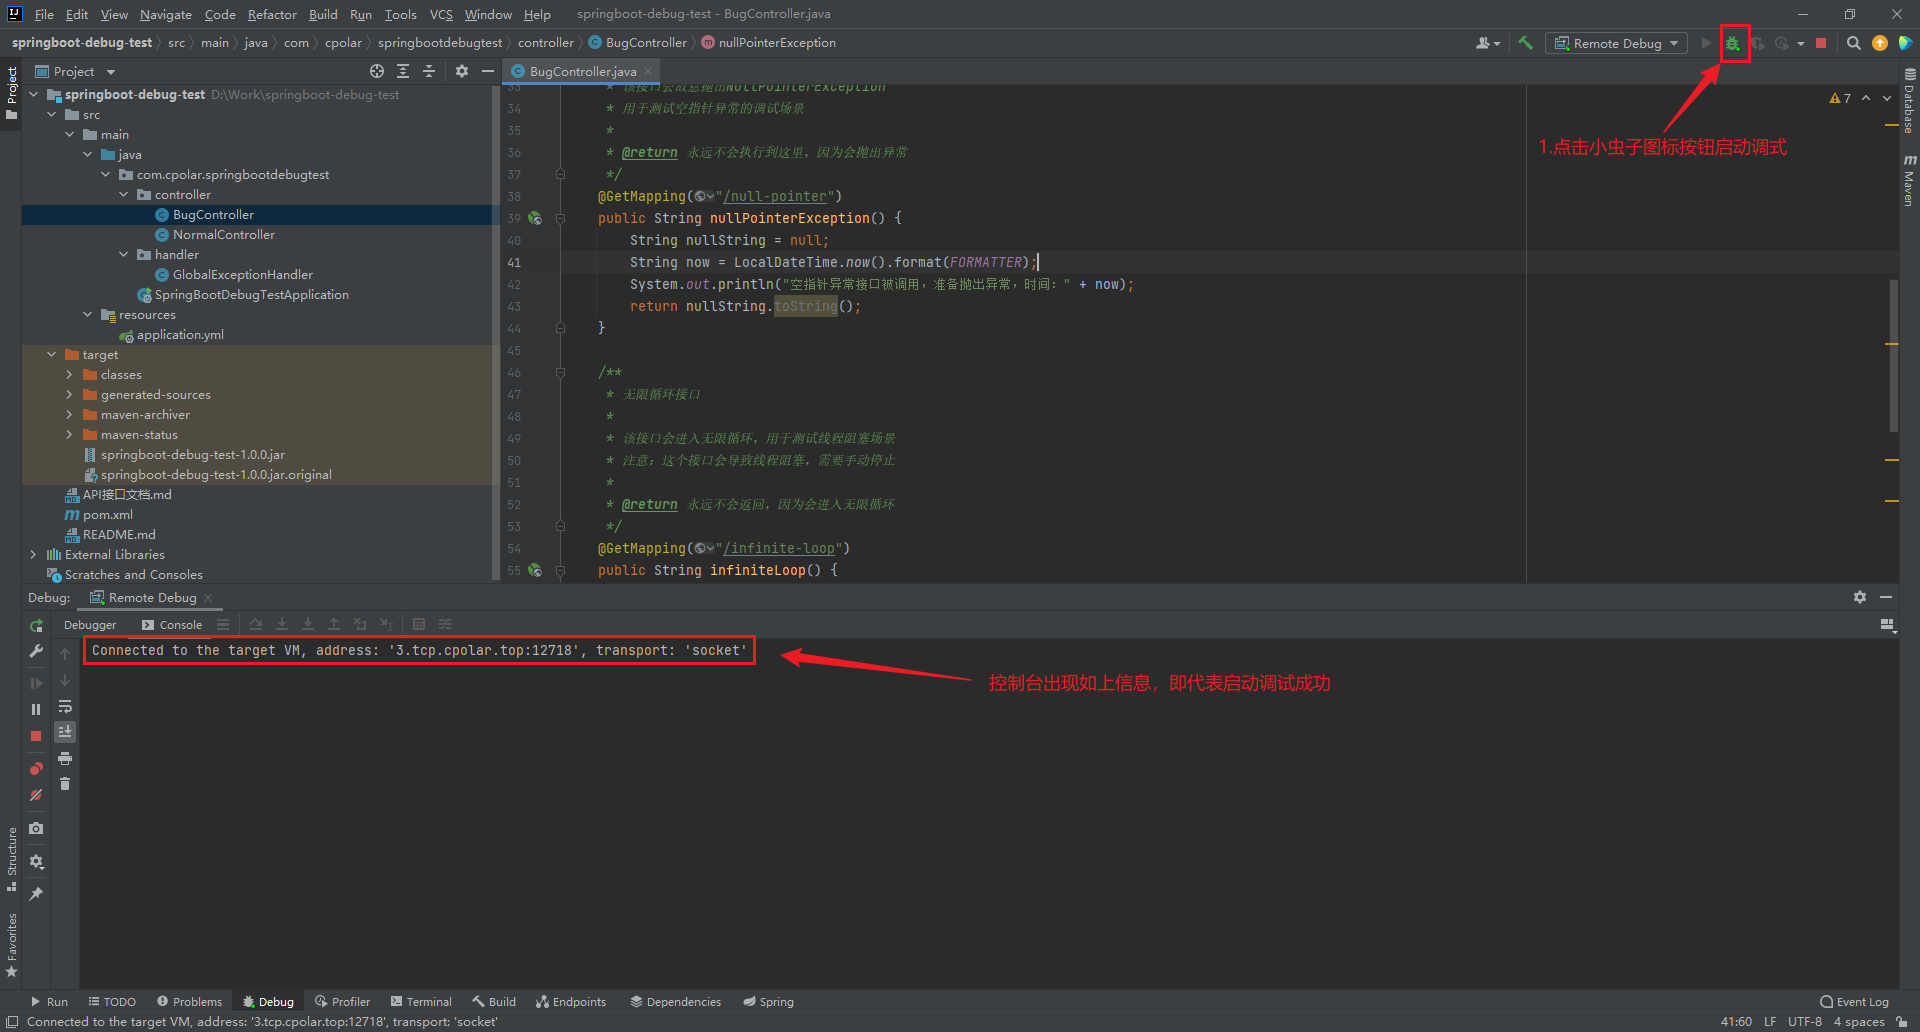Switch to the Debugger tab
1920x1032 pixels.
coord(90,625)
